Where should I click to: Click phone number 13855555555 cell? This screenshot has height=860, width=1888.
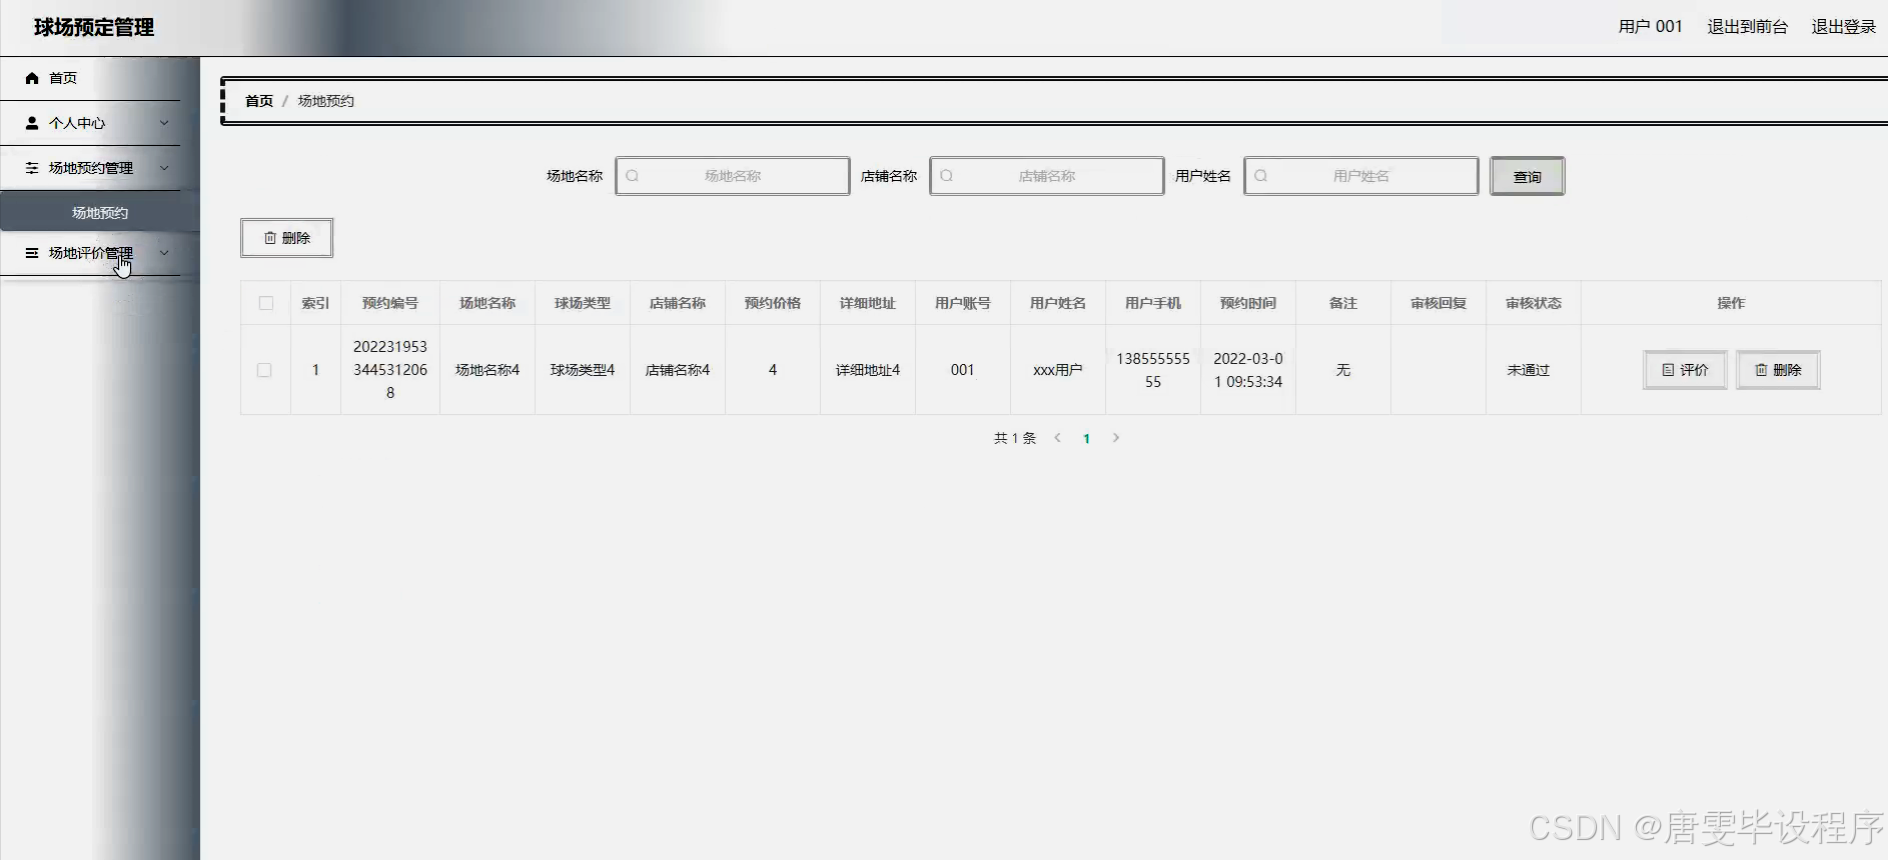click(1153, 370)
